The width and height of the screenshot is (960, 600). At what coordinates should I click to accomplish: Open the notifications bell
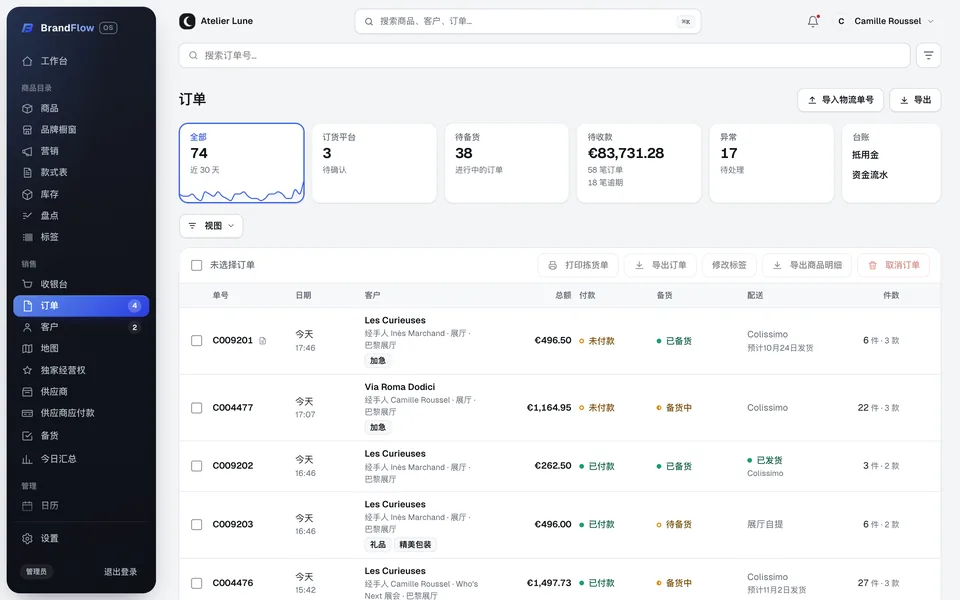click(812, 21)
